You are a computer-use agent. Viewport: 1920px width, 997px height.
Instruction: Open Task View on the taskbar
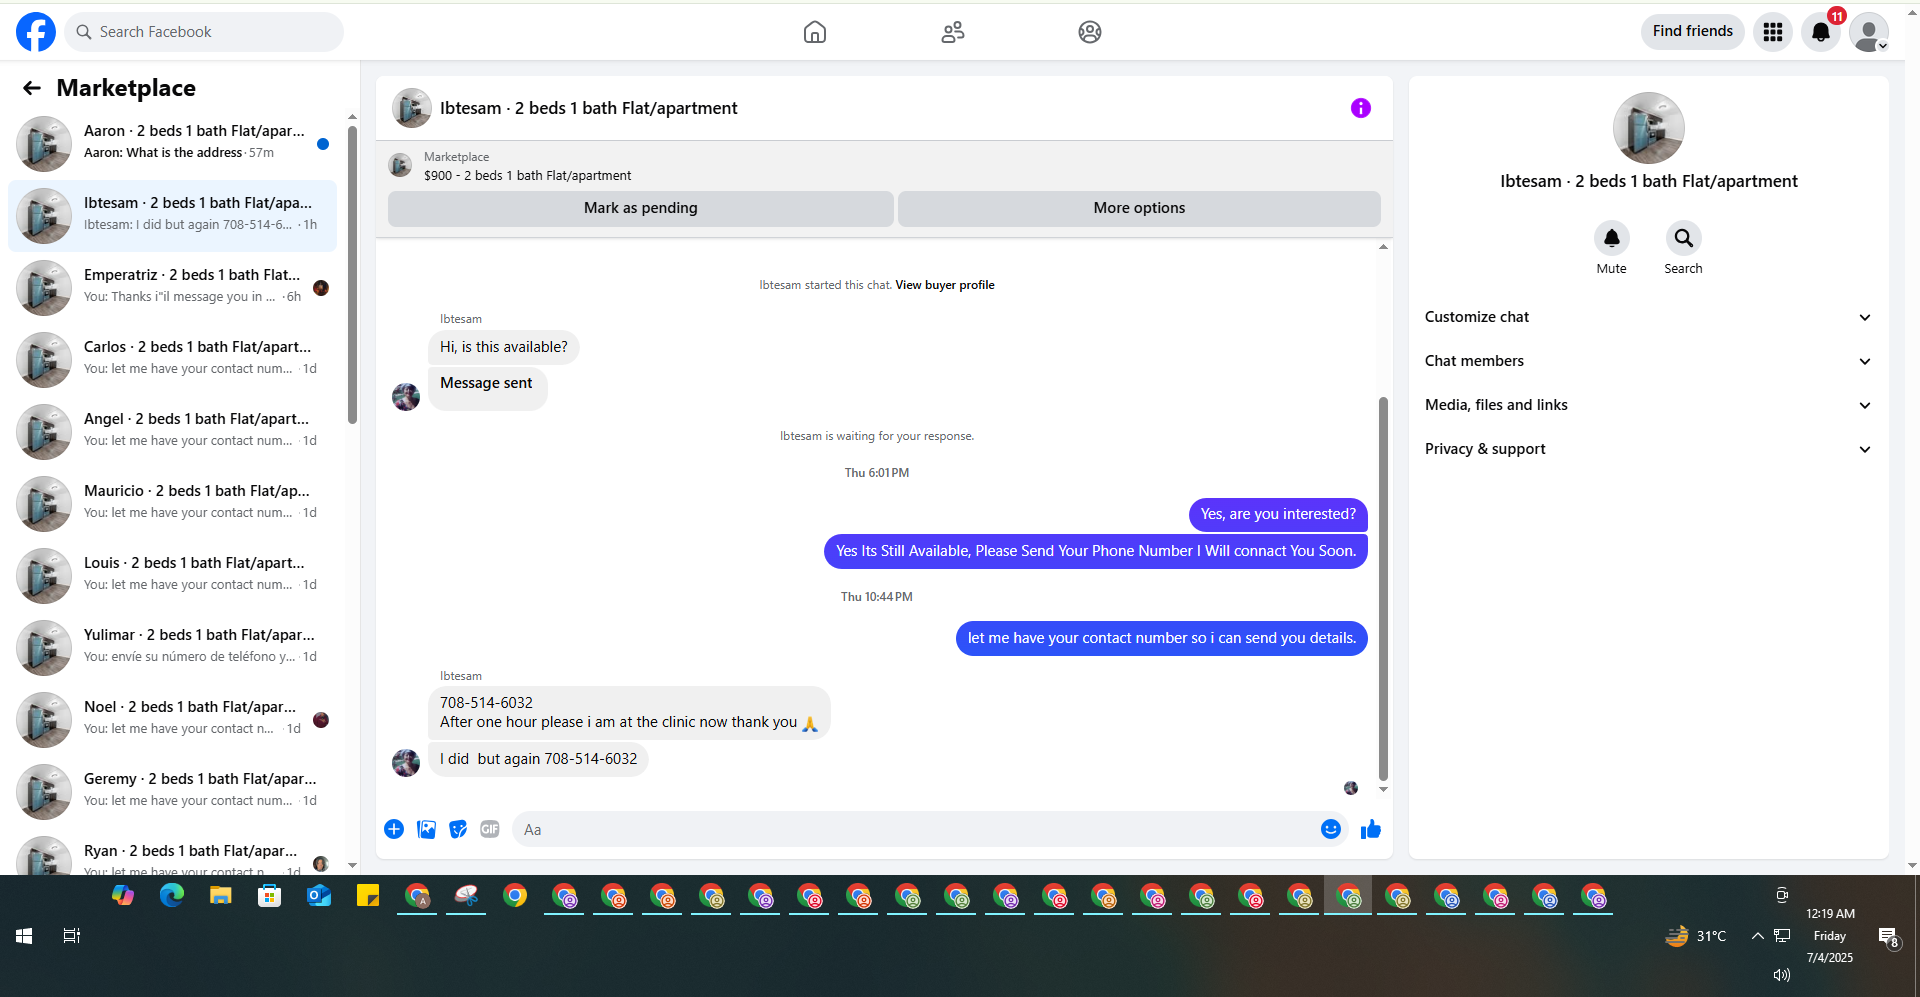pyautogui.click(x=72, y=936)
